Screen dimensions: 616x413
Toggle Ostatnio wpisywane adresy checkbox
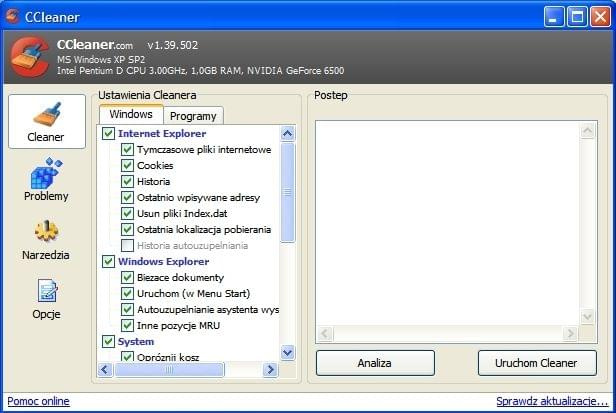(x=127, y=197)
